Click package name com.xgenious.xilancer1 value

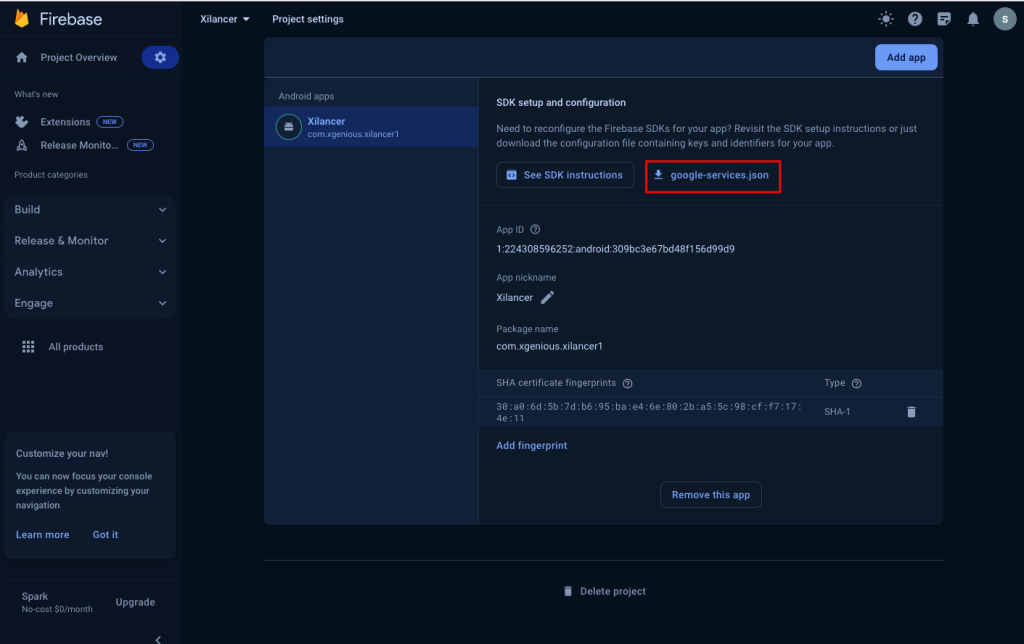point(549,346)
